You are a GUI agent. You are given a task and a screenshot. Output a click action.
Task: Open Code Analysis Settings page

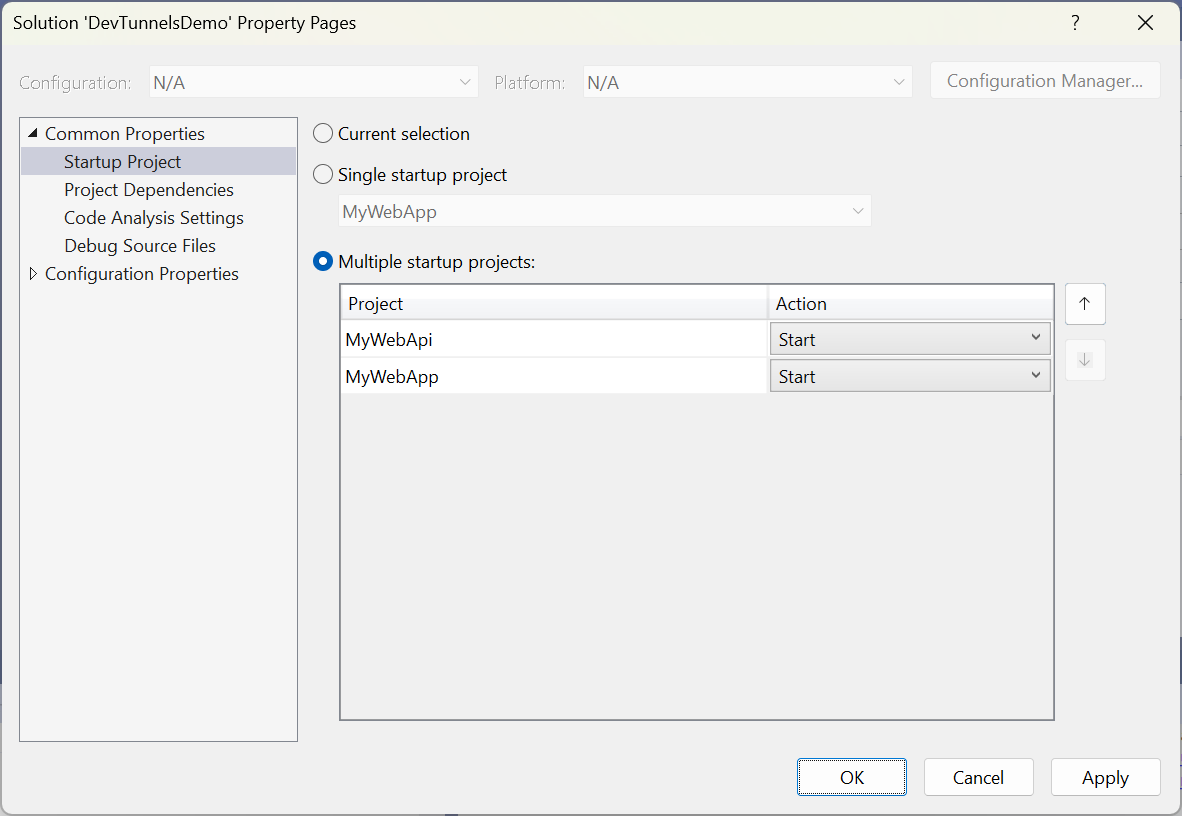153,217
